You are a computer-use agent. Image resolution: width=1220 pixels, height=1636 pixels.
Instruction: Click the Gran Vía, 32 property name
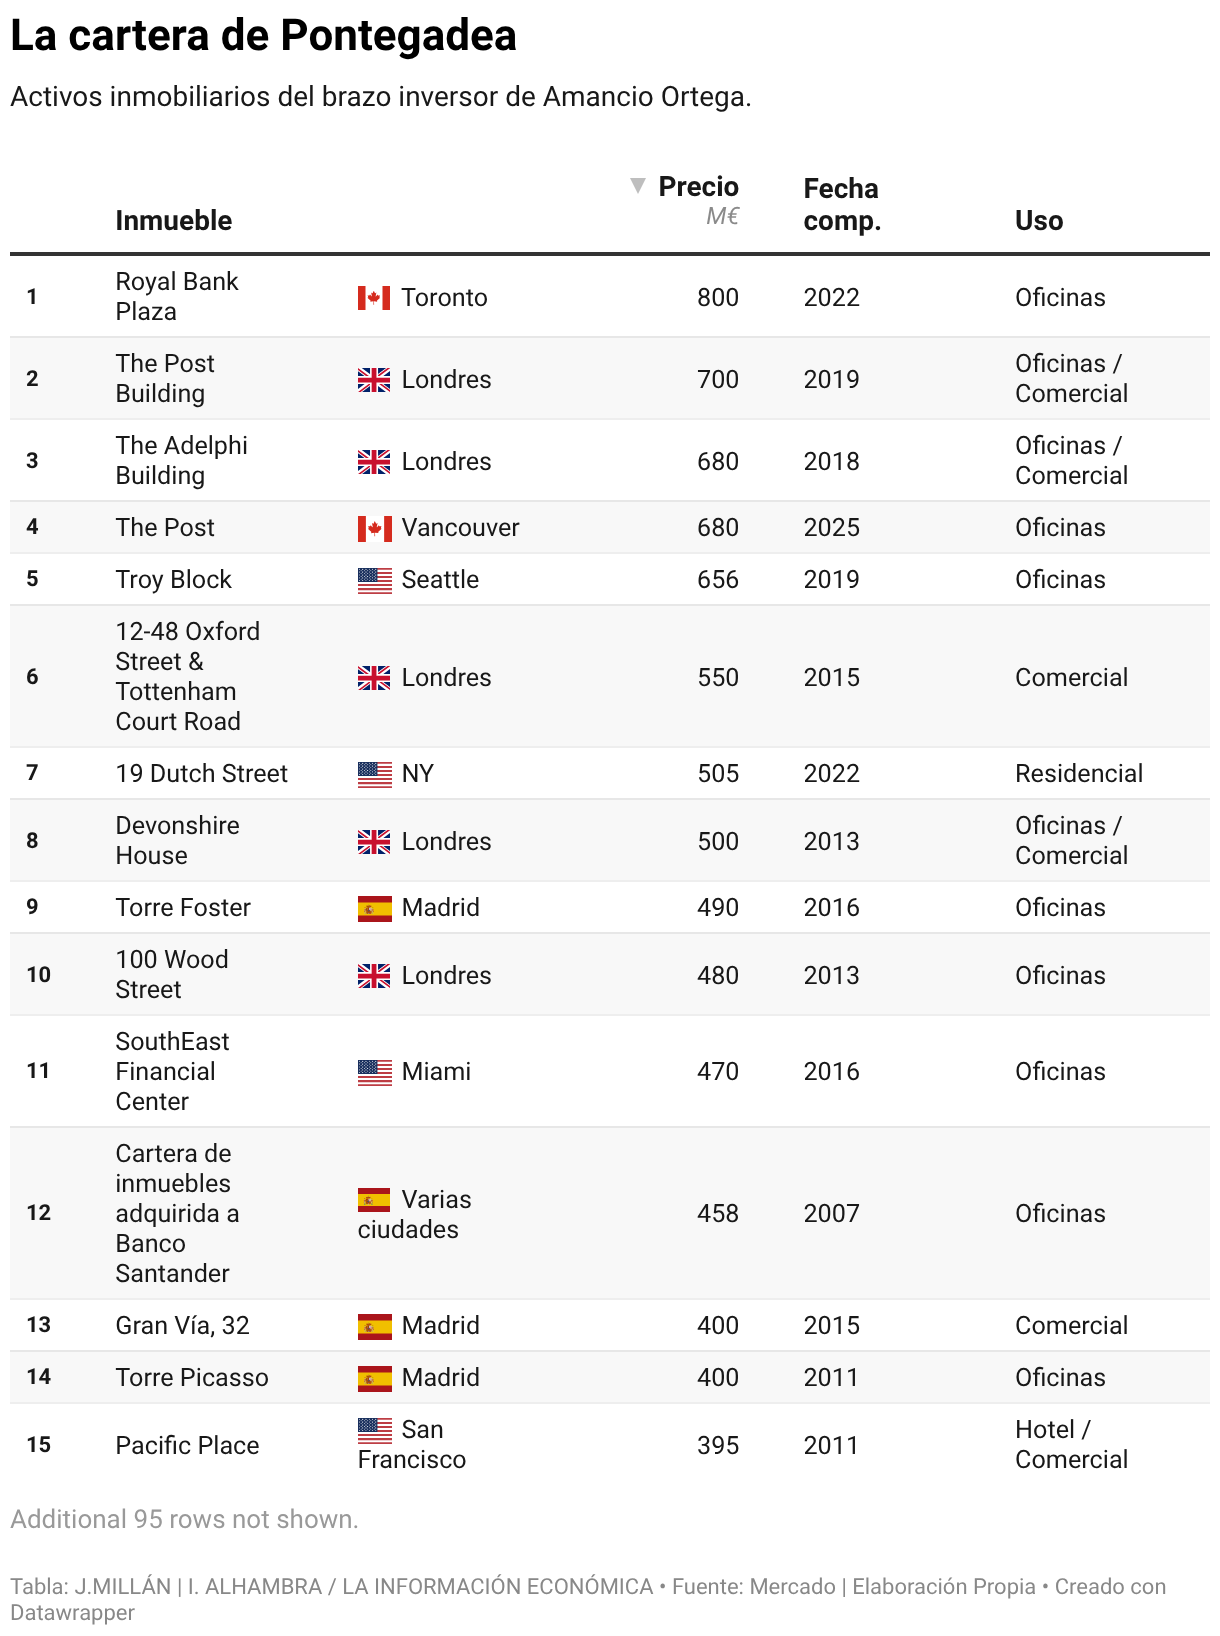click(182, 1326)
